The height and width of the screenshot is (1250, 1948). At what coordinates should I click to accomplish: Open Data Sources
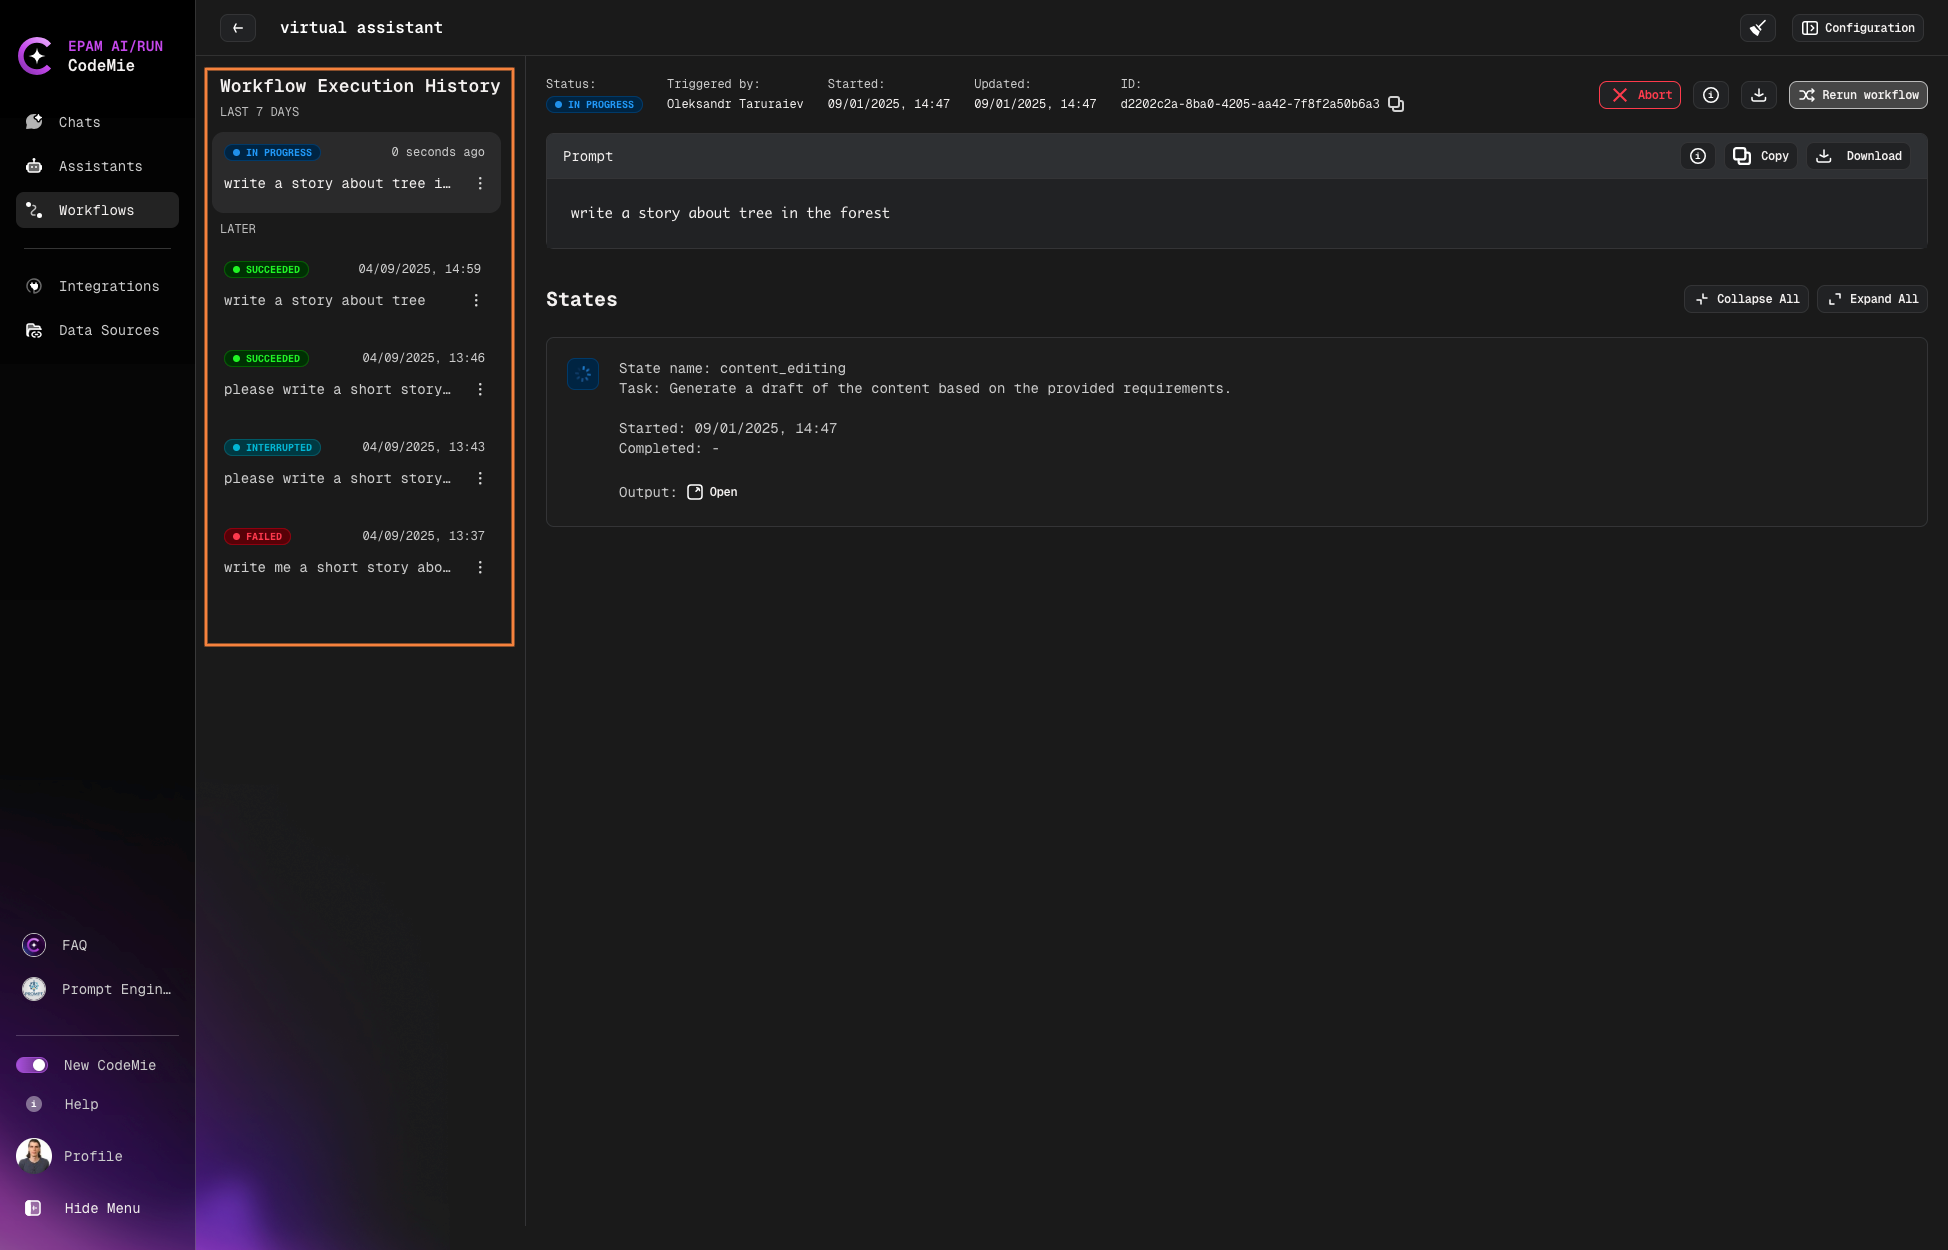tap(109, 330)
